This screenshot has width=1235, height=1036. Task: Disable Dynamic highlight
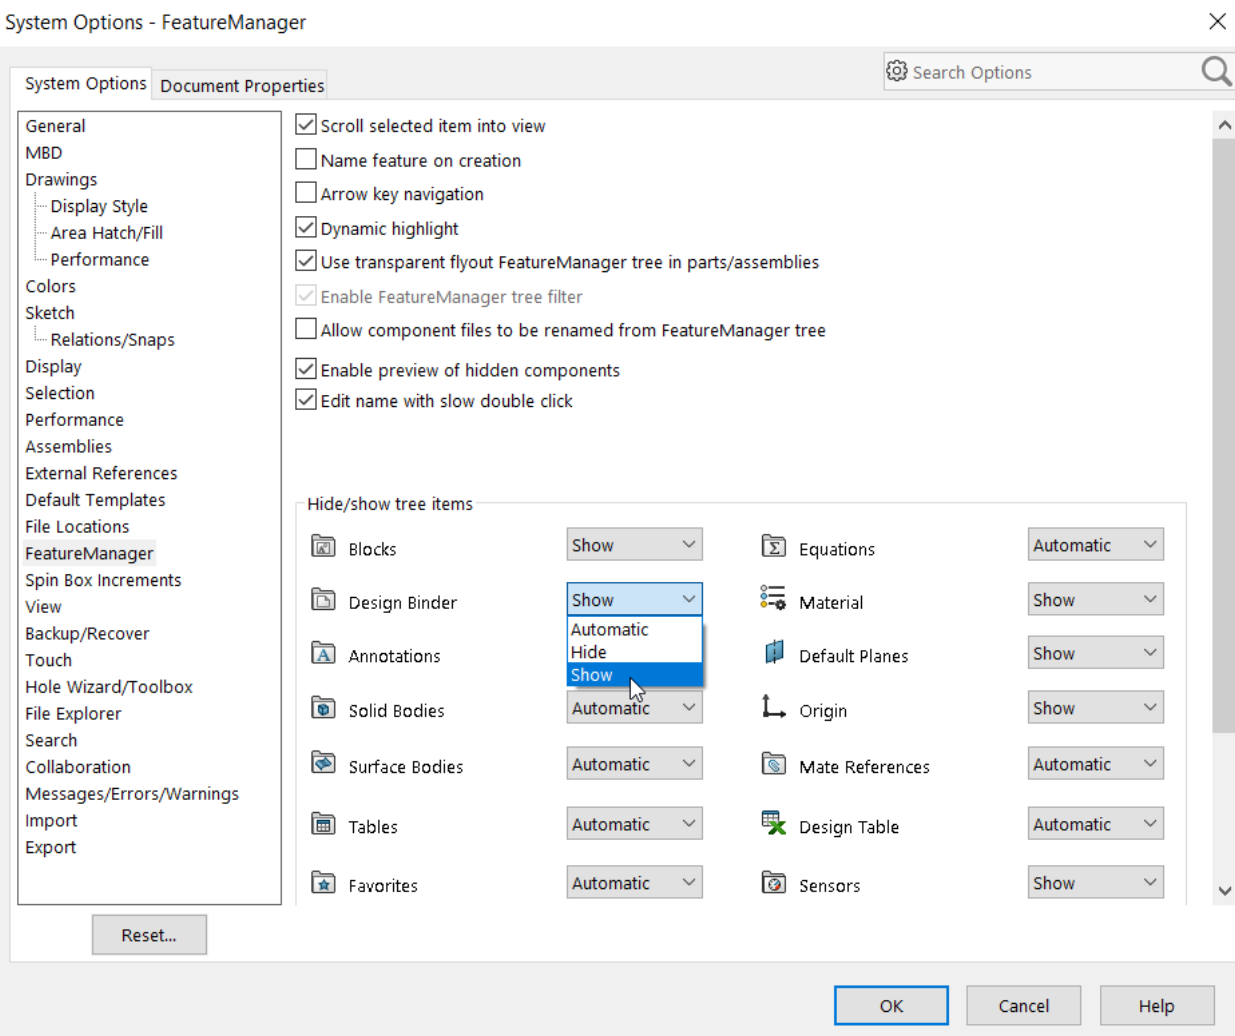(x=305, y=228)
